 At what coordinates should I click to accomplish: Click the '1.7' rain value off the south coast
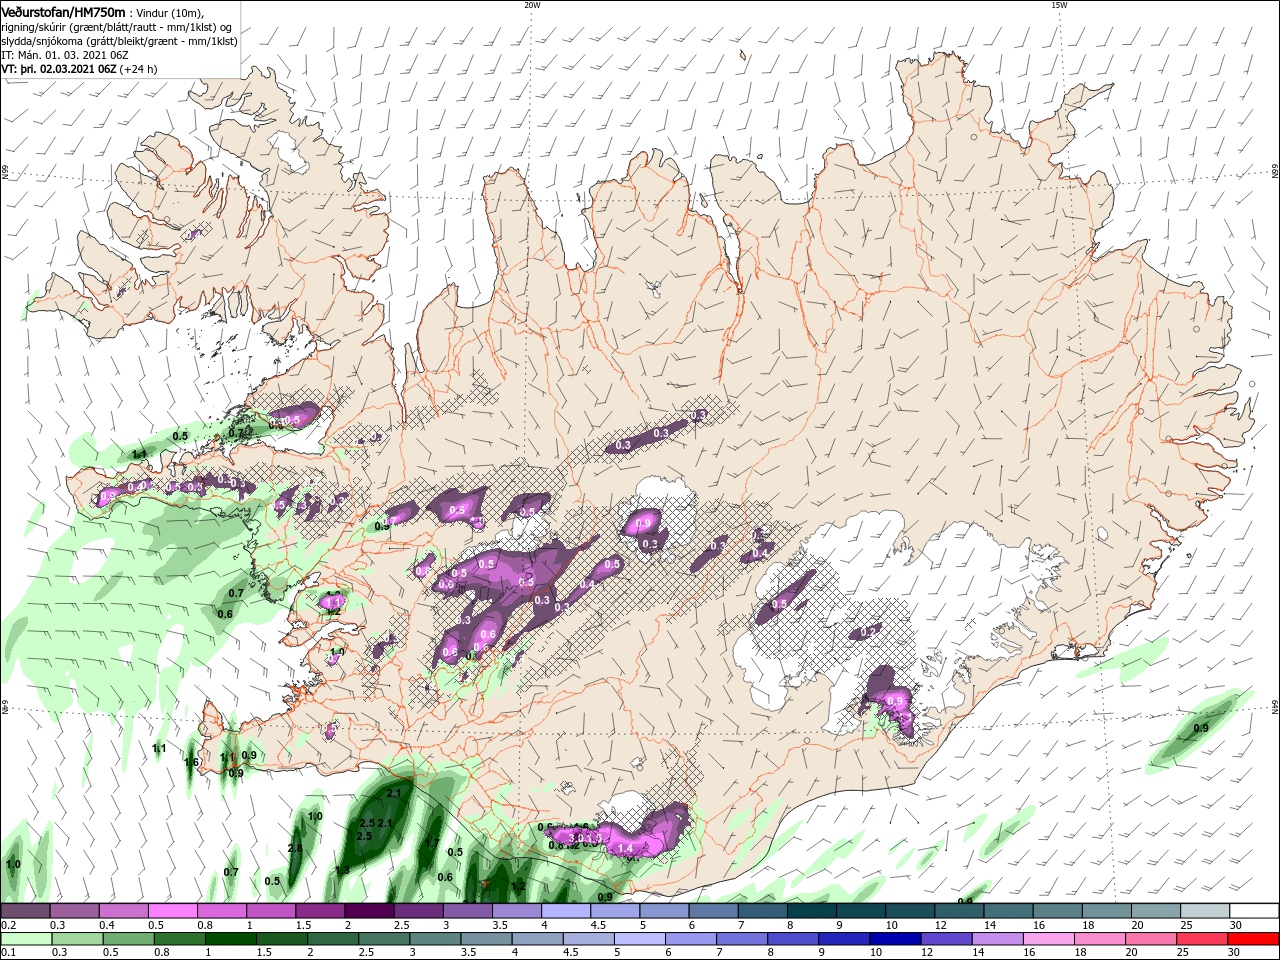click(432, 843)
